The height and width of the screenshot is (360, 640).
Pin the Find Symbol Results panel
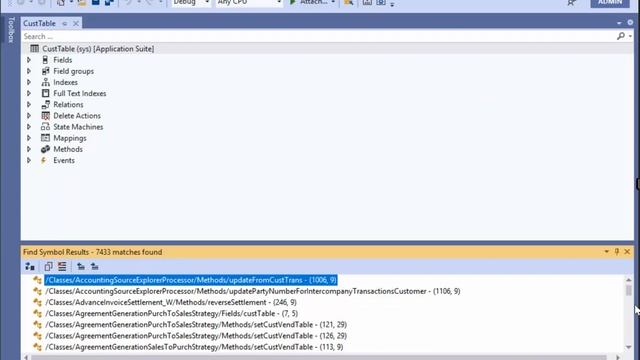617,252
